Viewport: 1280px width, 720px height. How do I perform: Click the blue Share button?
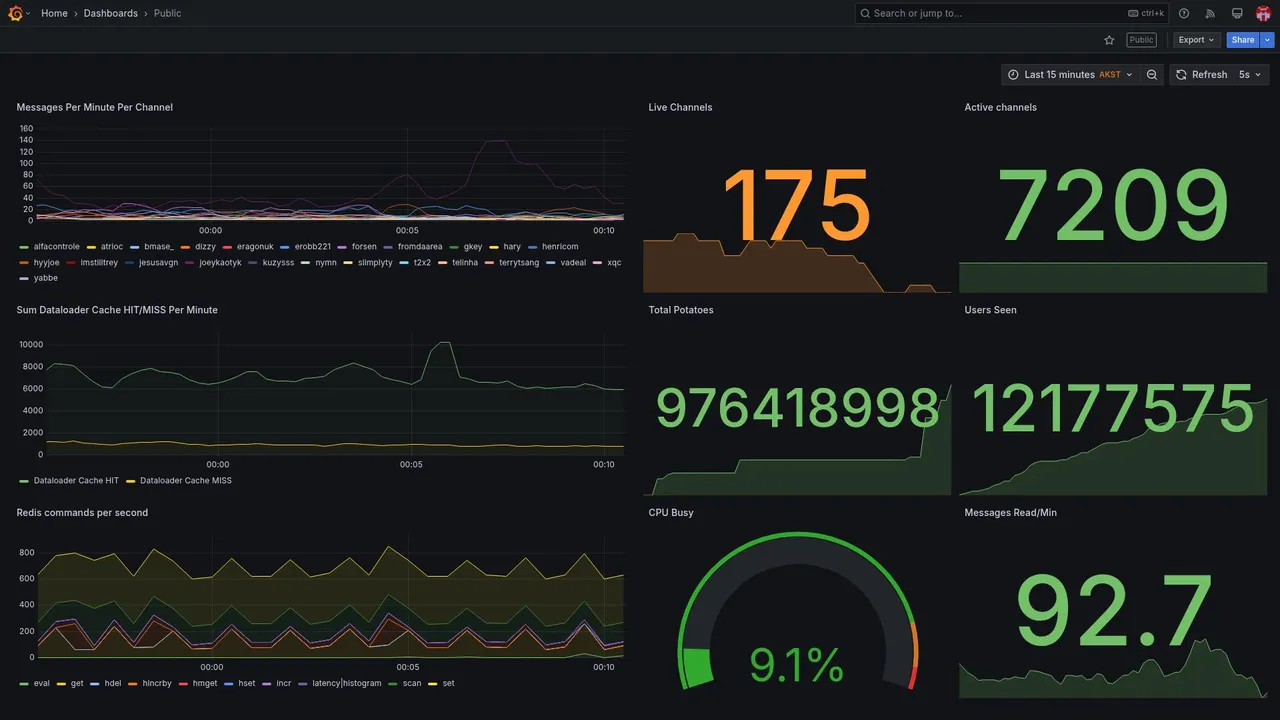pyautogui.click(x=1243, y=40)
